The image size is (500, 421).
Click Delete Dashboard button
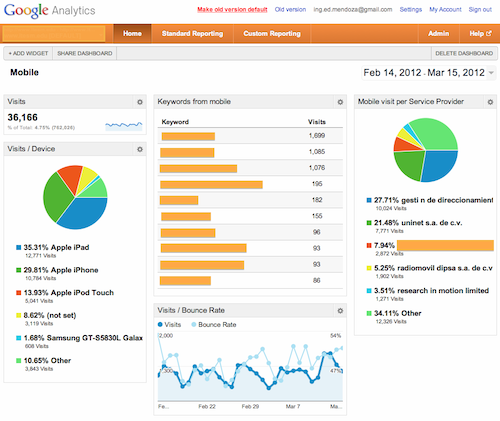pyautogui.click(x=464, y=53)
